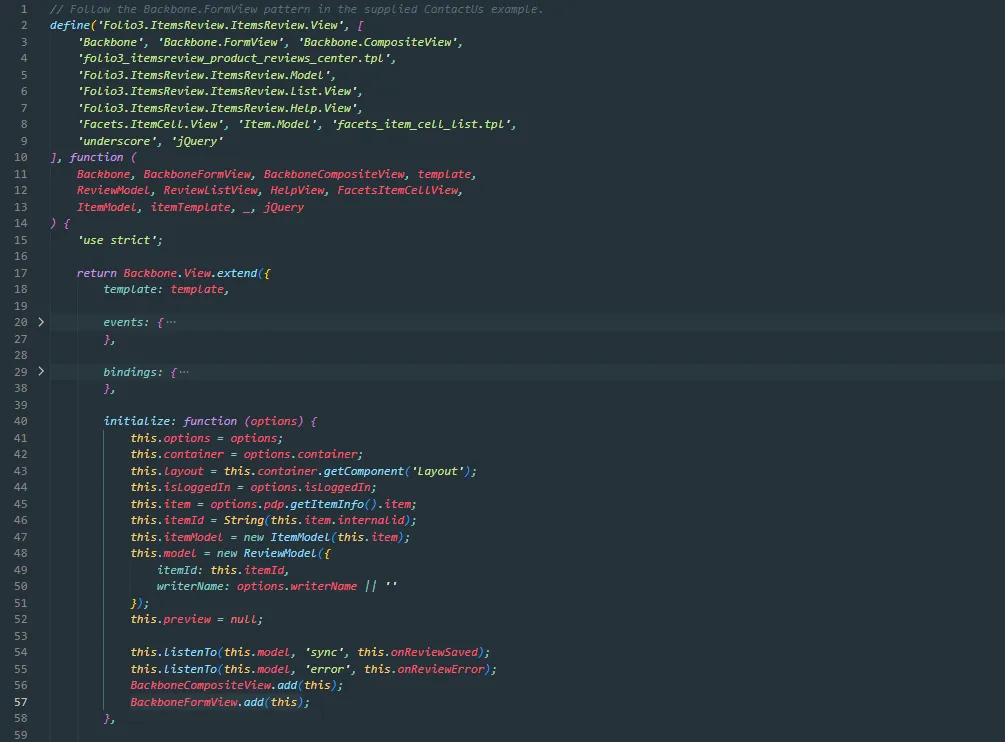Click the 'jQuery' string on line 9
The width and height of the screenshot is (1005, 742).
pos(197,141)
